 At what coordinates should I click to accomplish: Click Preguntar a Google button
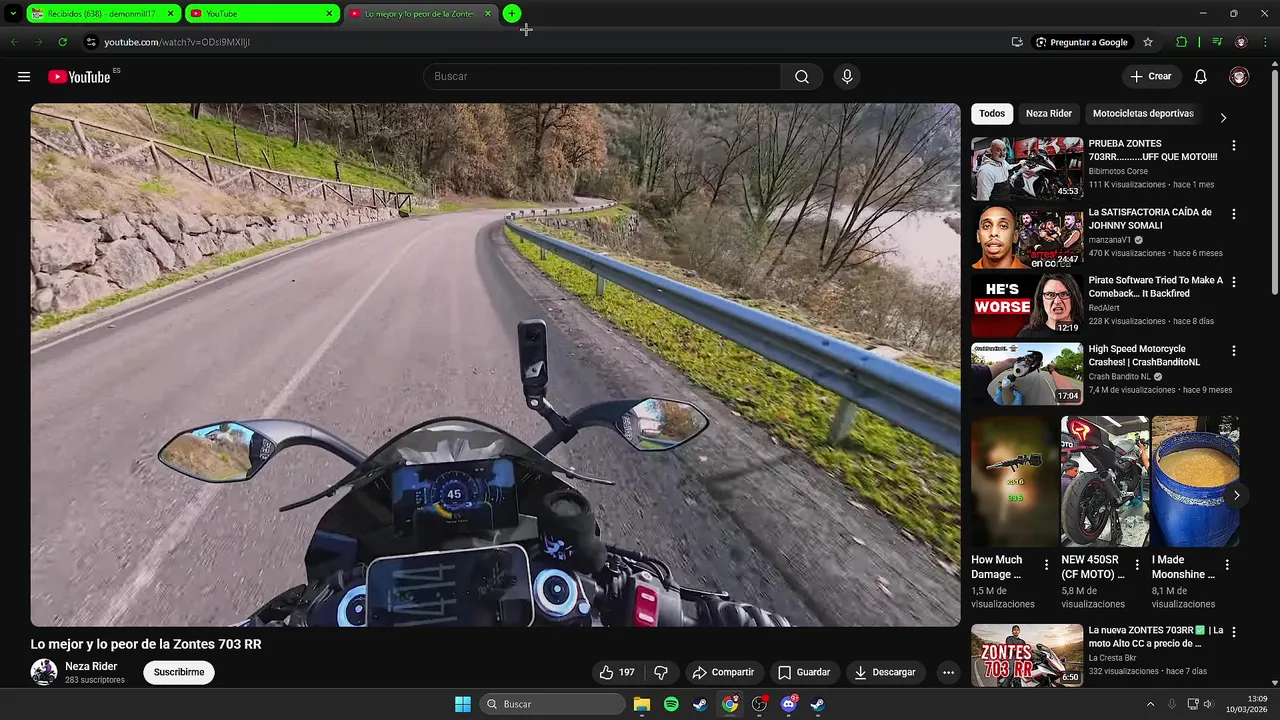tap(1081, 42)
